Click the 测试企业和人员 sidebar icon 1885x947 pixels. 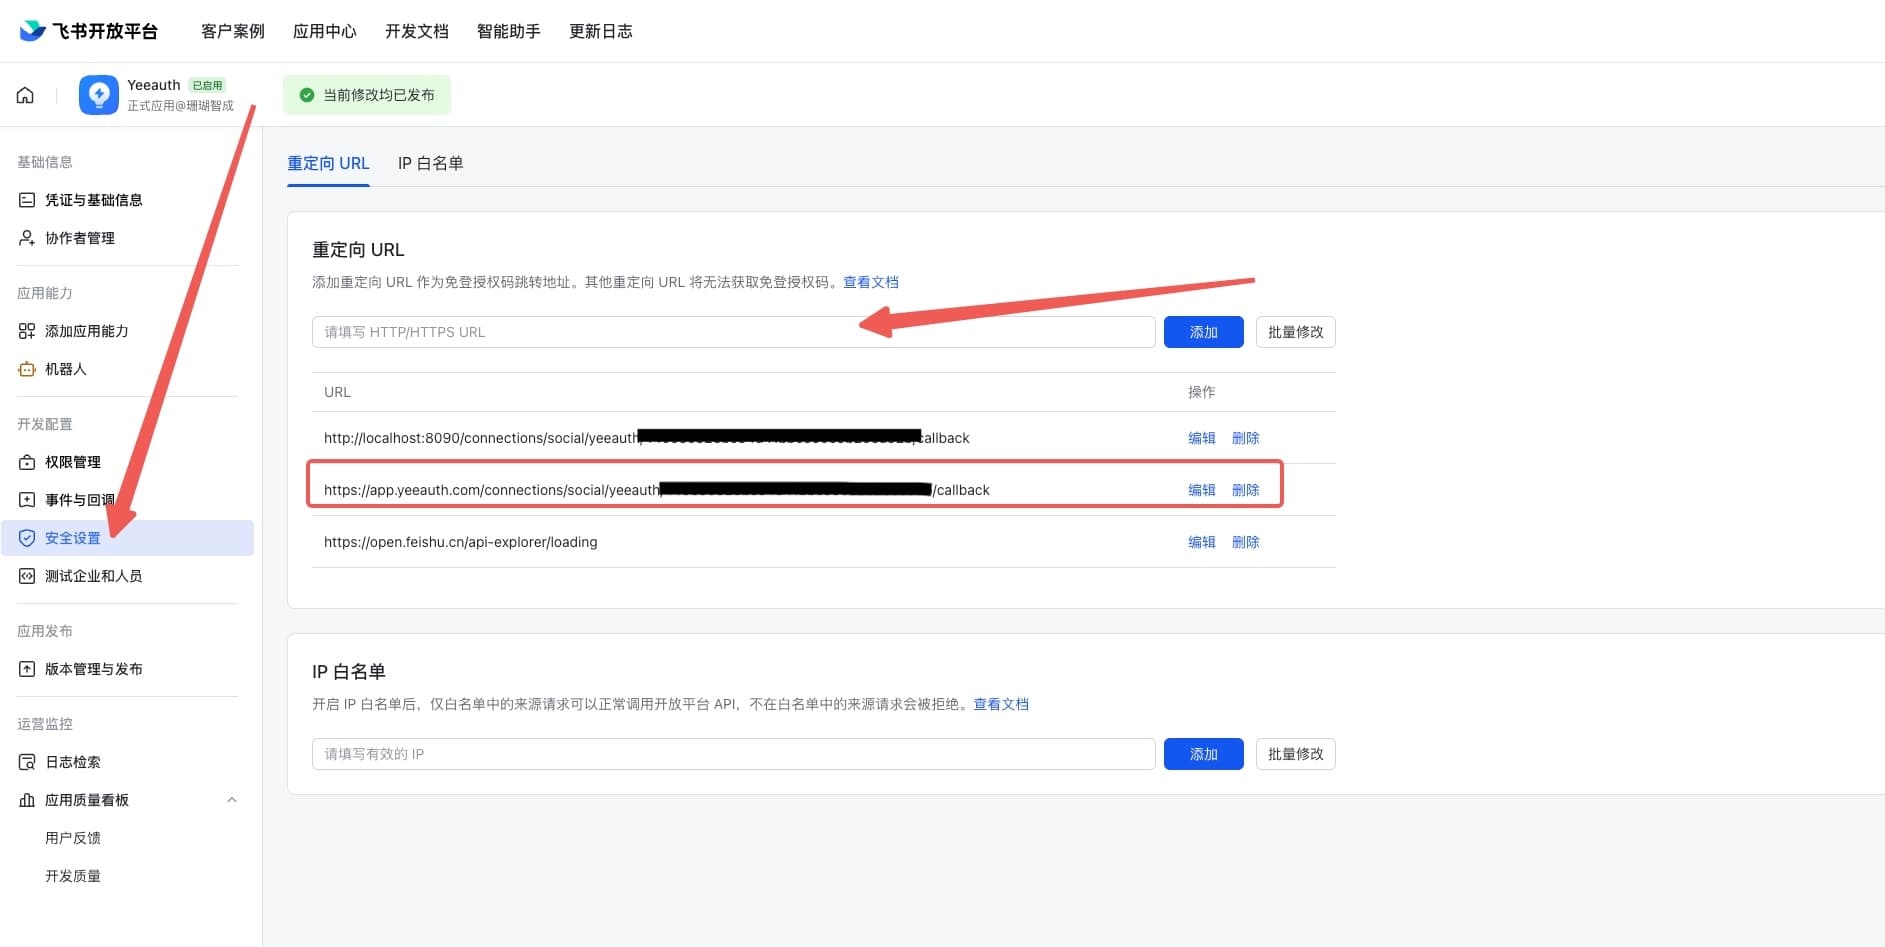click(27, 576)
